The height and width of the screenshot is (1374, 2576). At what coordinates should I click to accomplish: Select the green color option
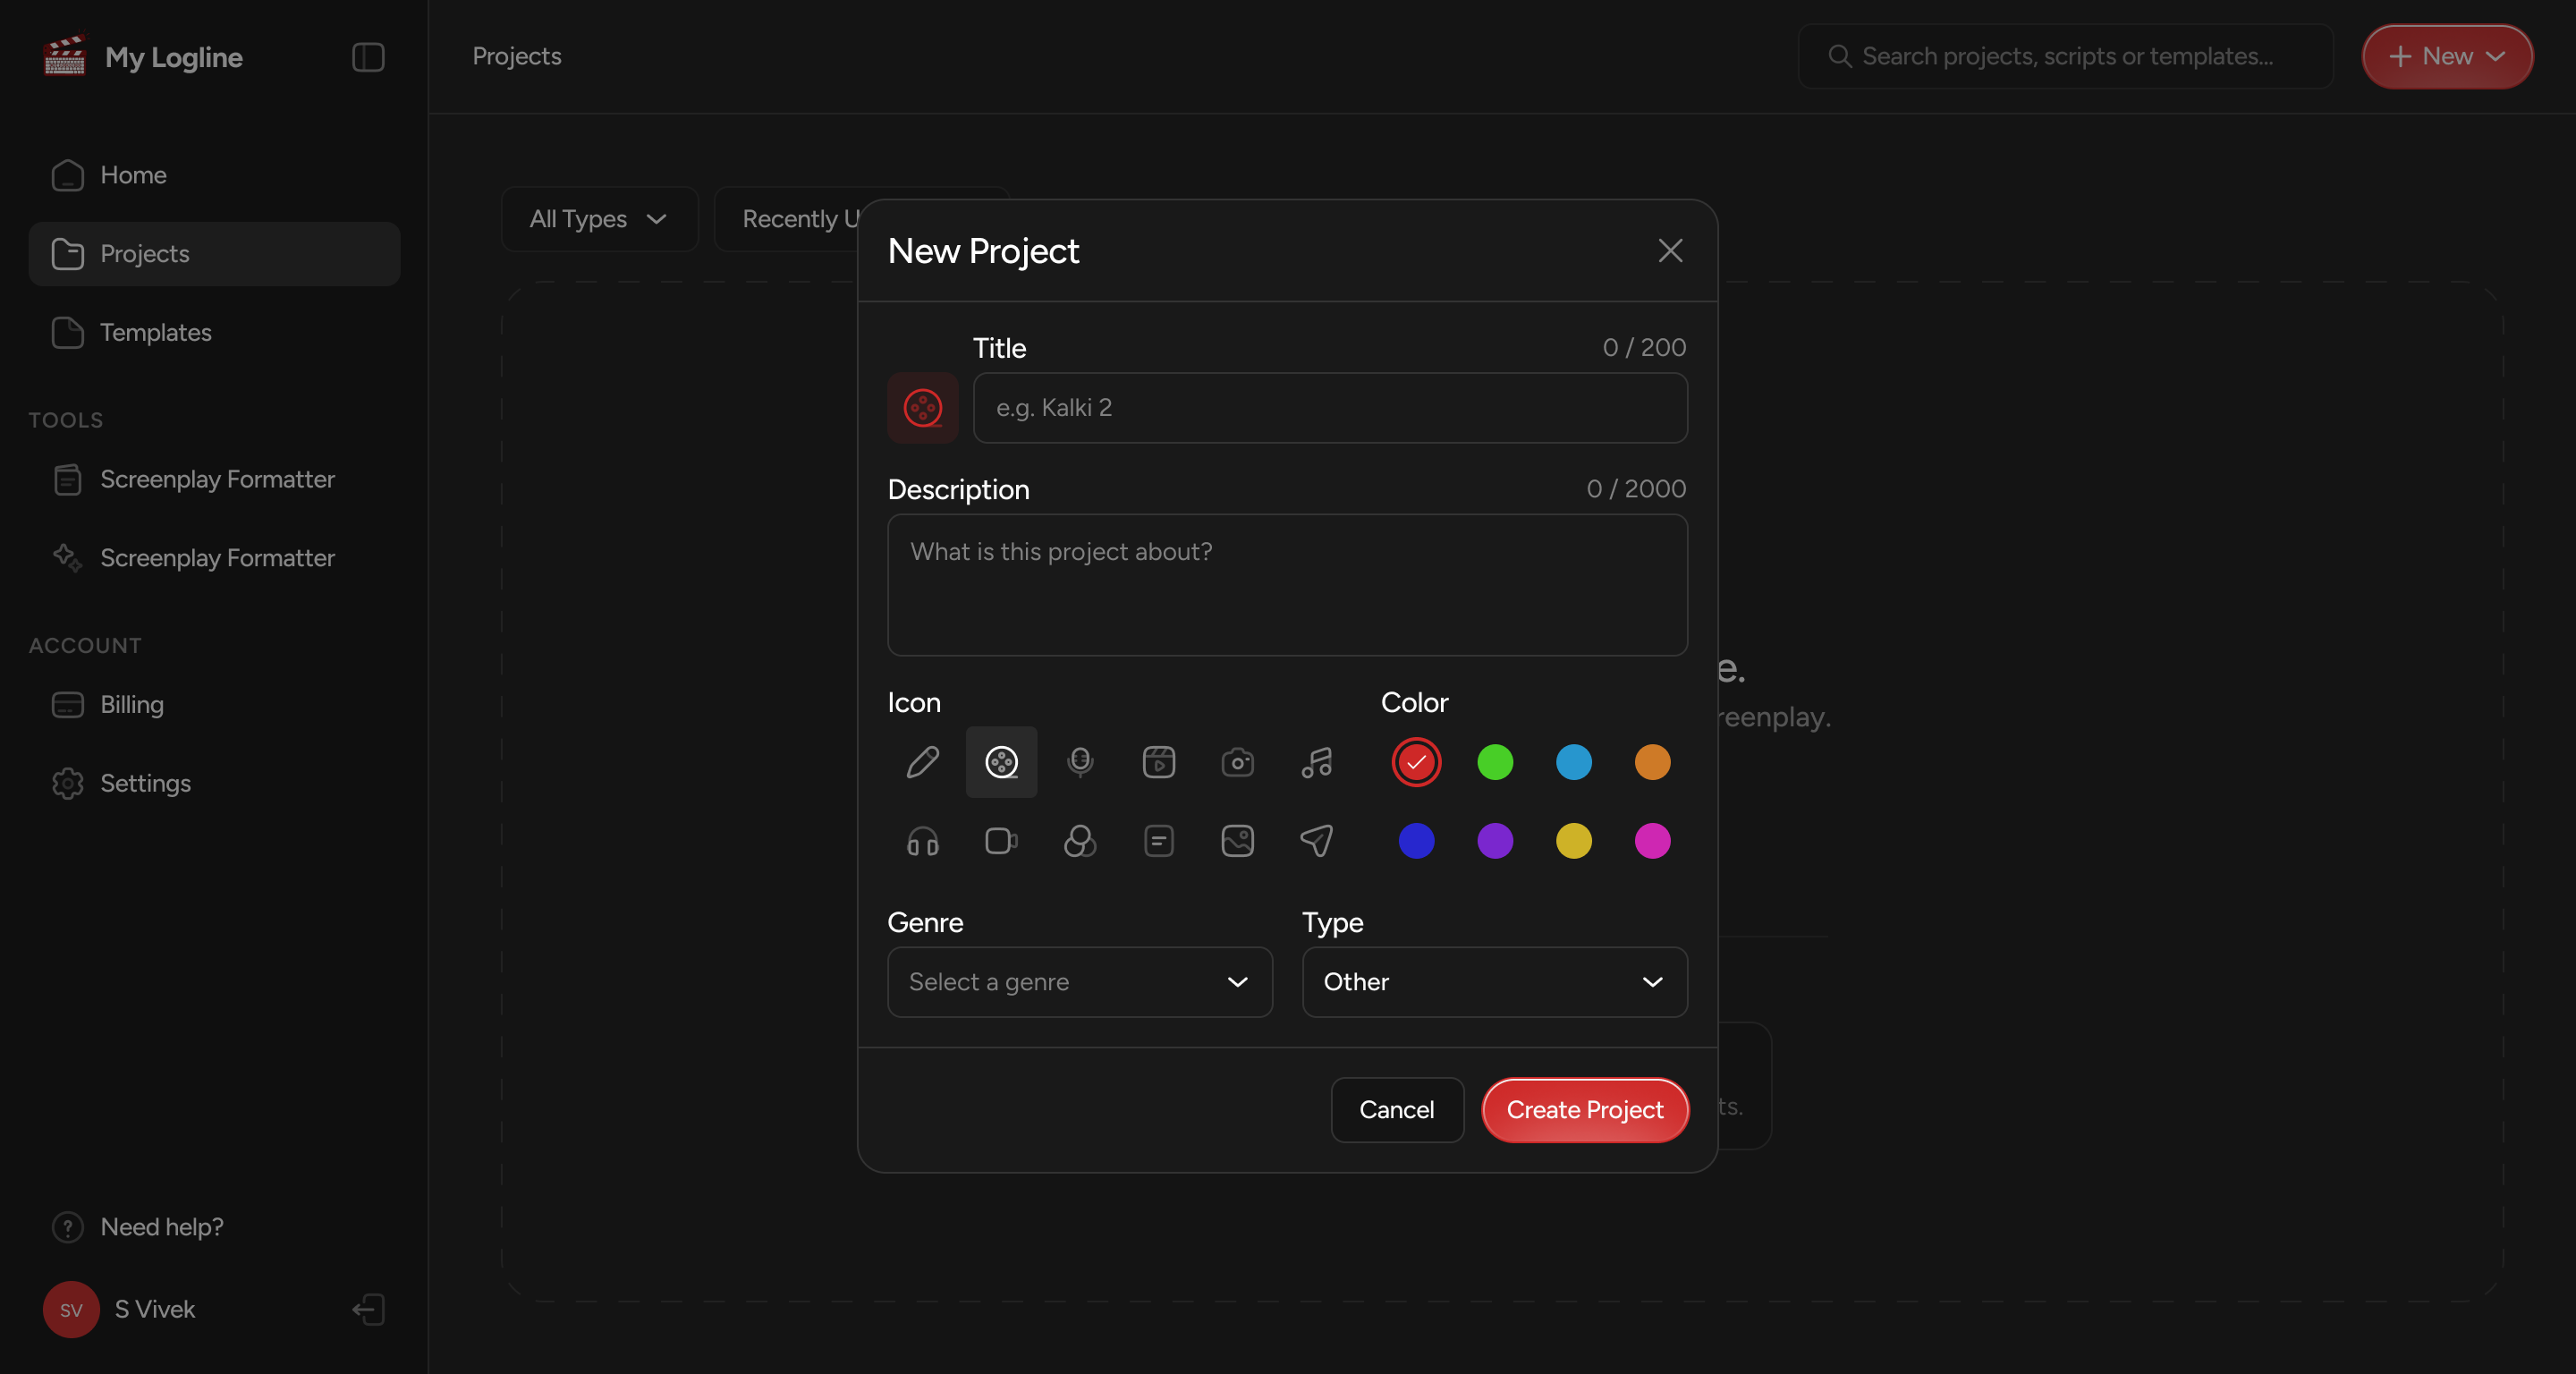pyautogui.click(x=1495, y=762)
